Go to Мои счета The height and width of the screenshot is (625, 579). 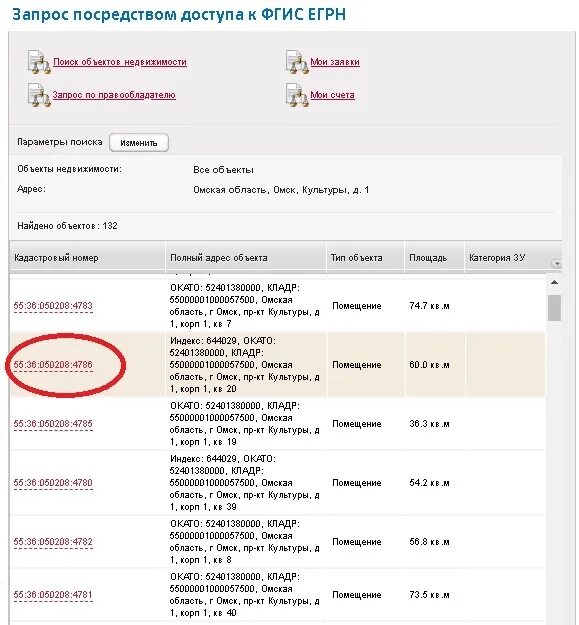pos(332,95)
